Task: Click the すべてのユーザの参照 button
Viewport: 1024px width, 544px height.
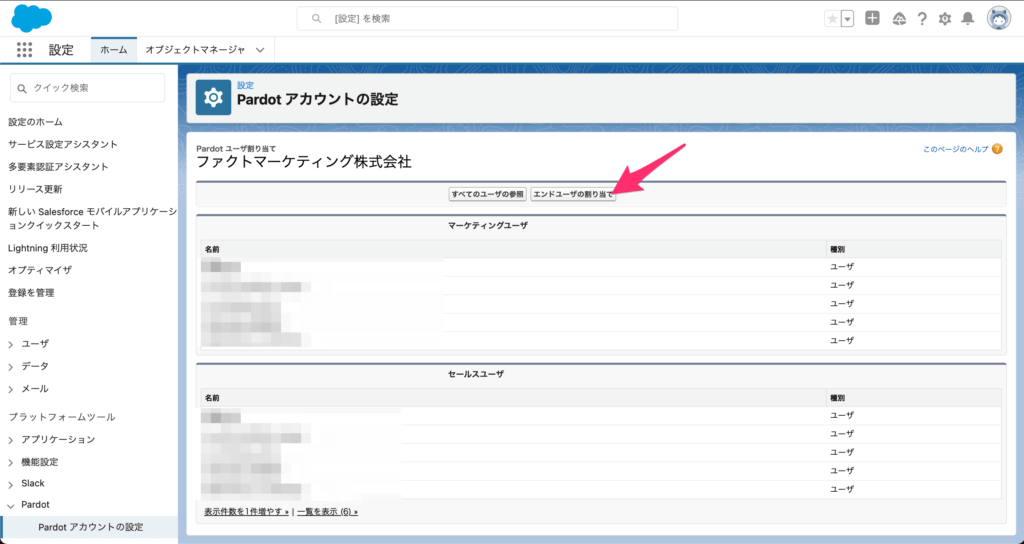Action: coord(488,195)
